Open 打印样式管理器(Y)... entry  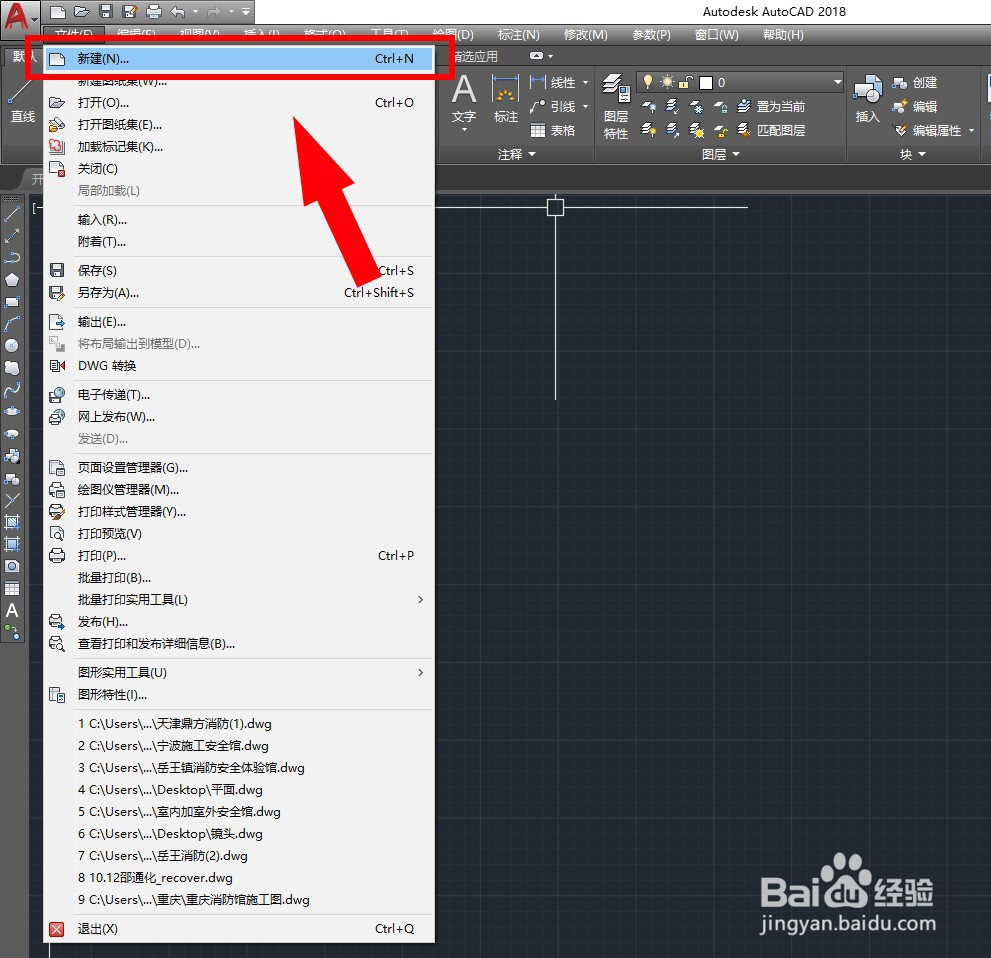click(240, 512)
